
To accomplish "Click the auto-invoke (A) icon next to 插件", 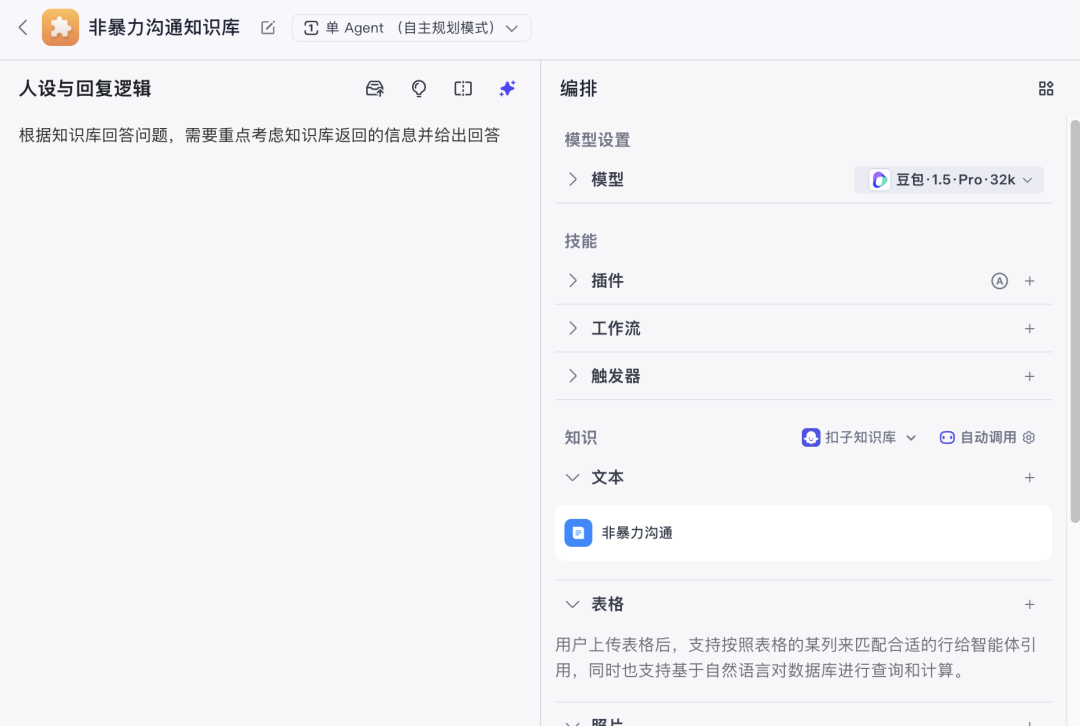I will point(1000,281).
